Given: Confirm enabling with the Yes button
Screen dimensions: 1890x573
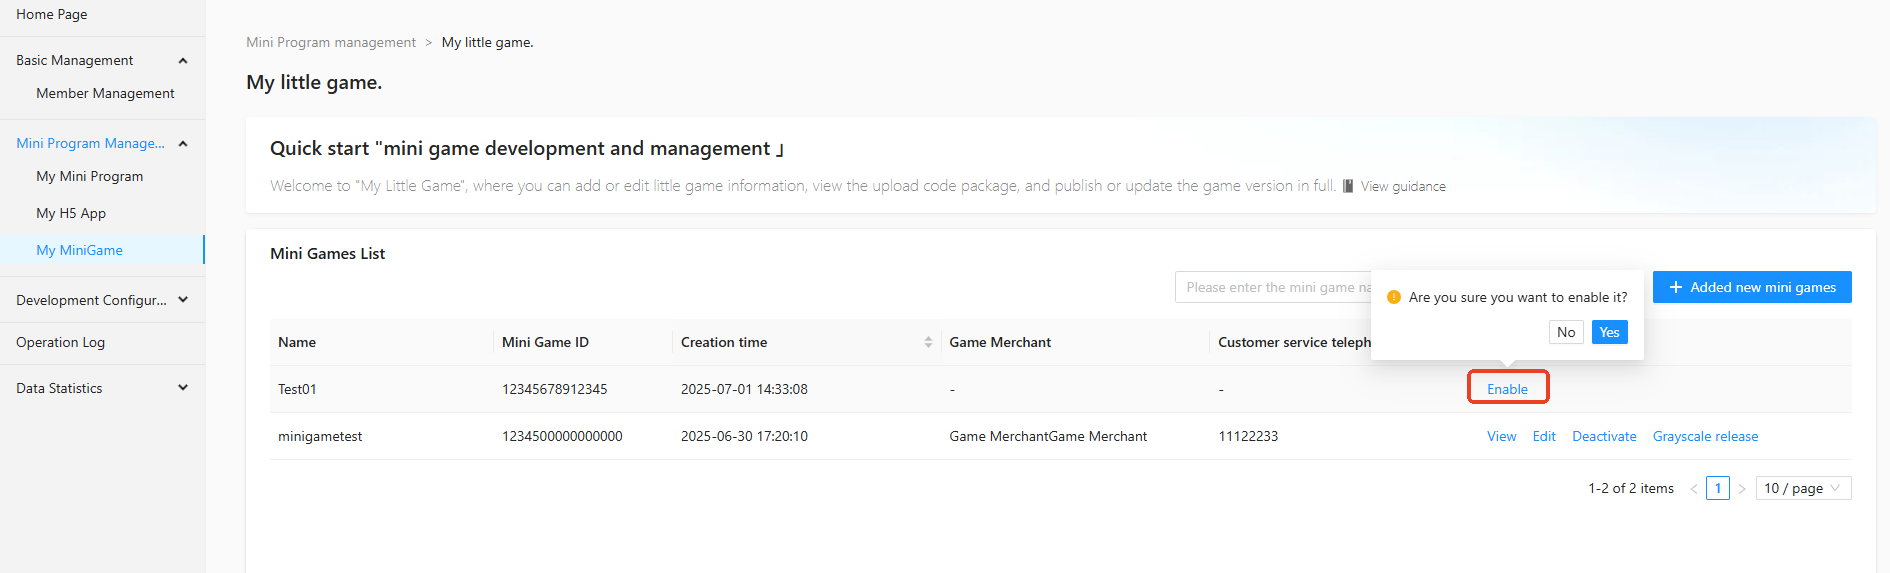Looking at the screenshot, I should coord(1609,332).
